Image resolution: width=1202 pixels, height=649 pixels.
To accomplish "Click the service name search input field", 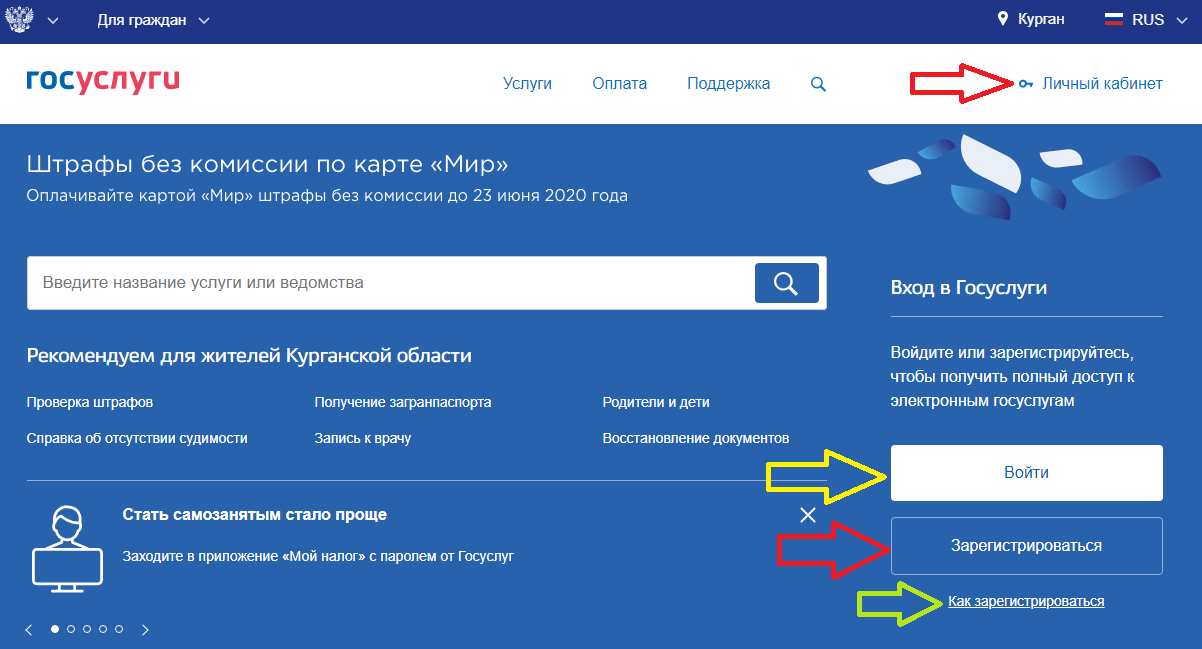I will click(x=390, y=283).
